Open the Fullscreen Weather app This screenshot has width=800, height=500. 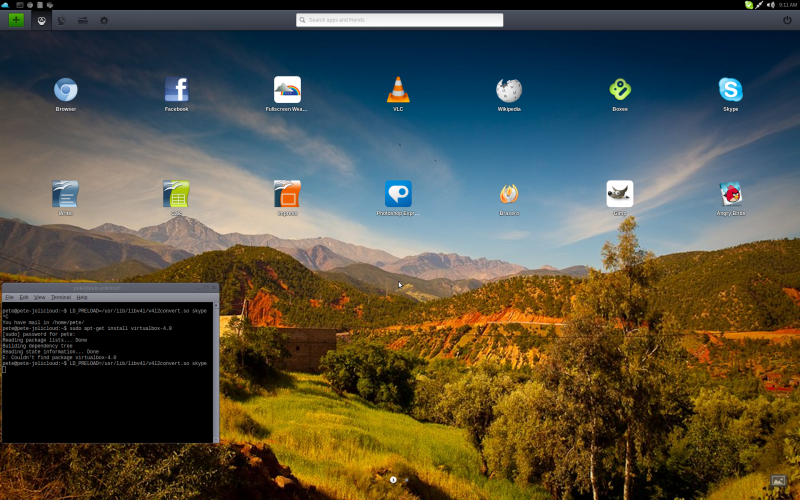287,90
